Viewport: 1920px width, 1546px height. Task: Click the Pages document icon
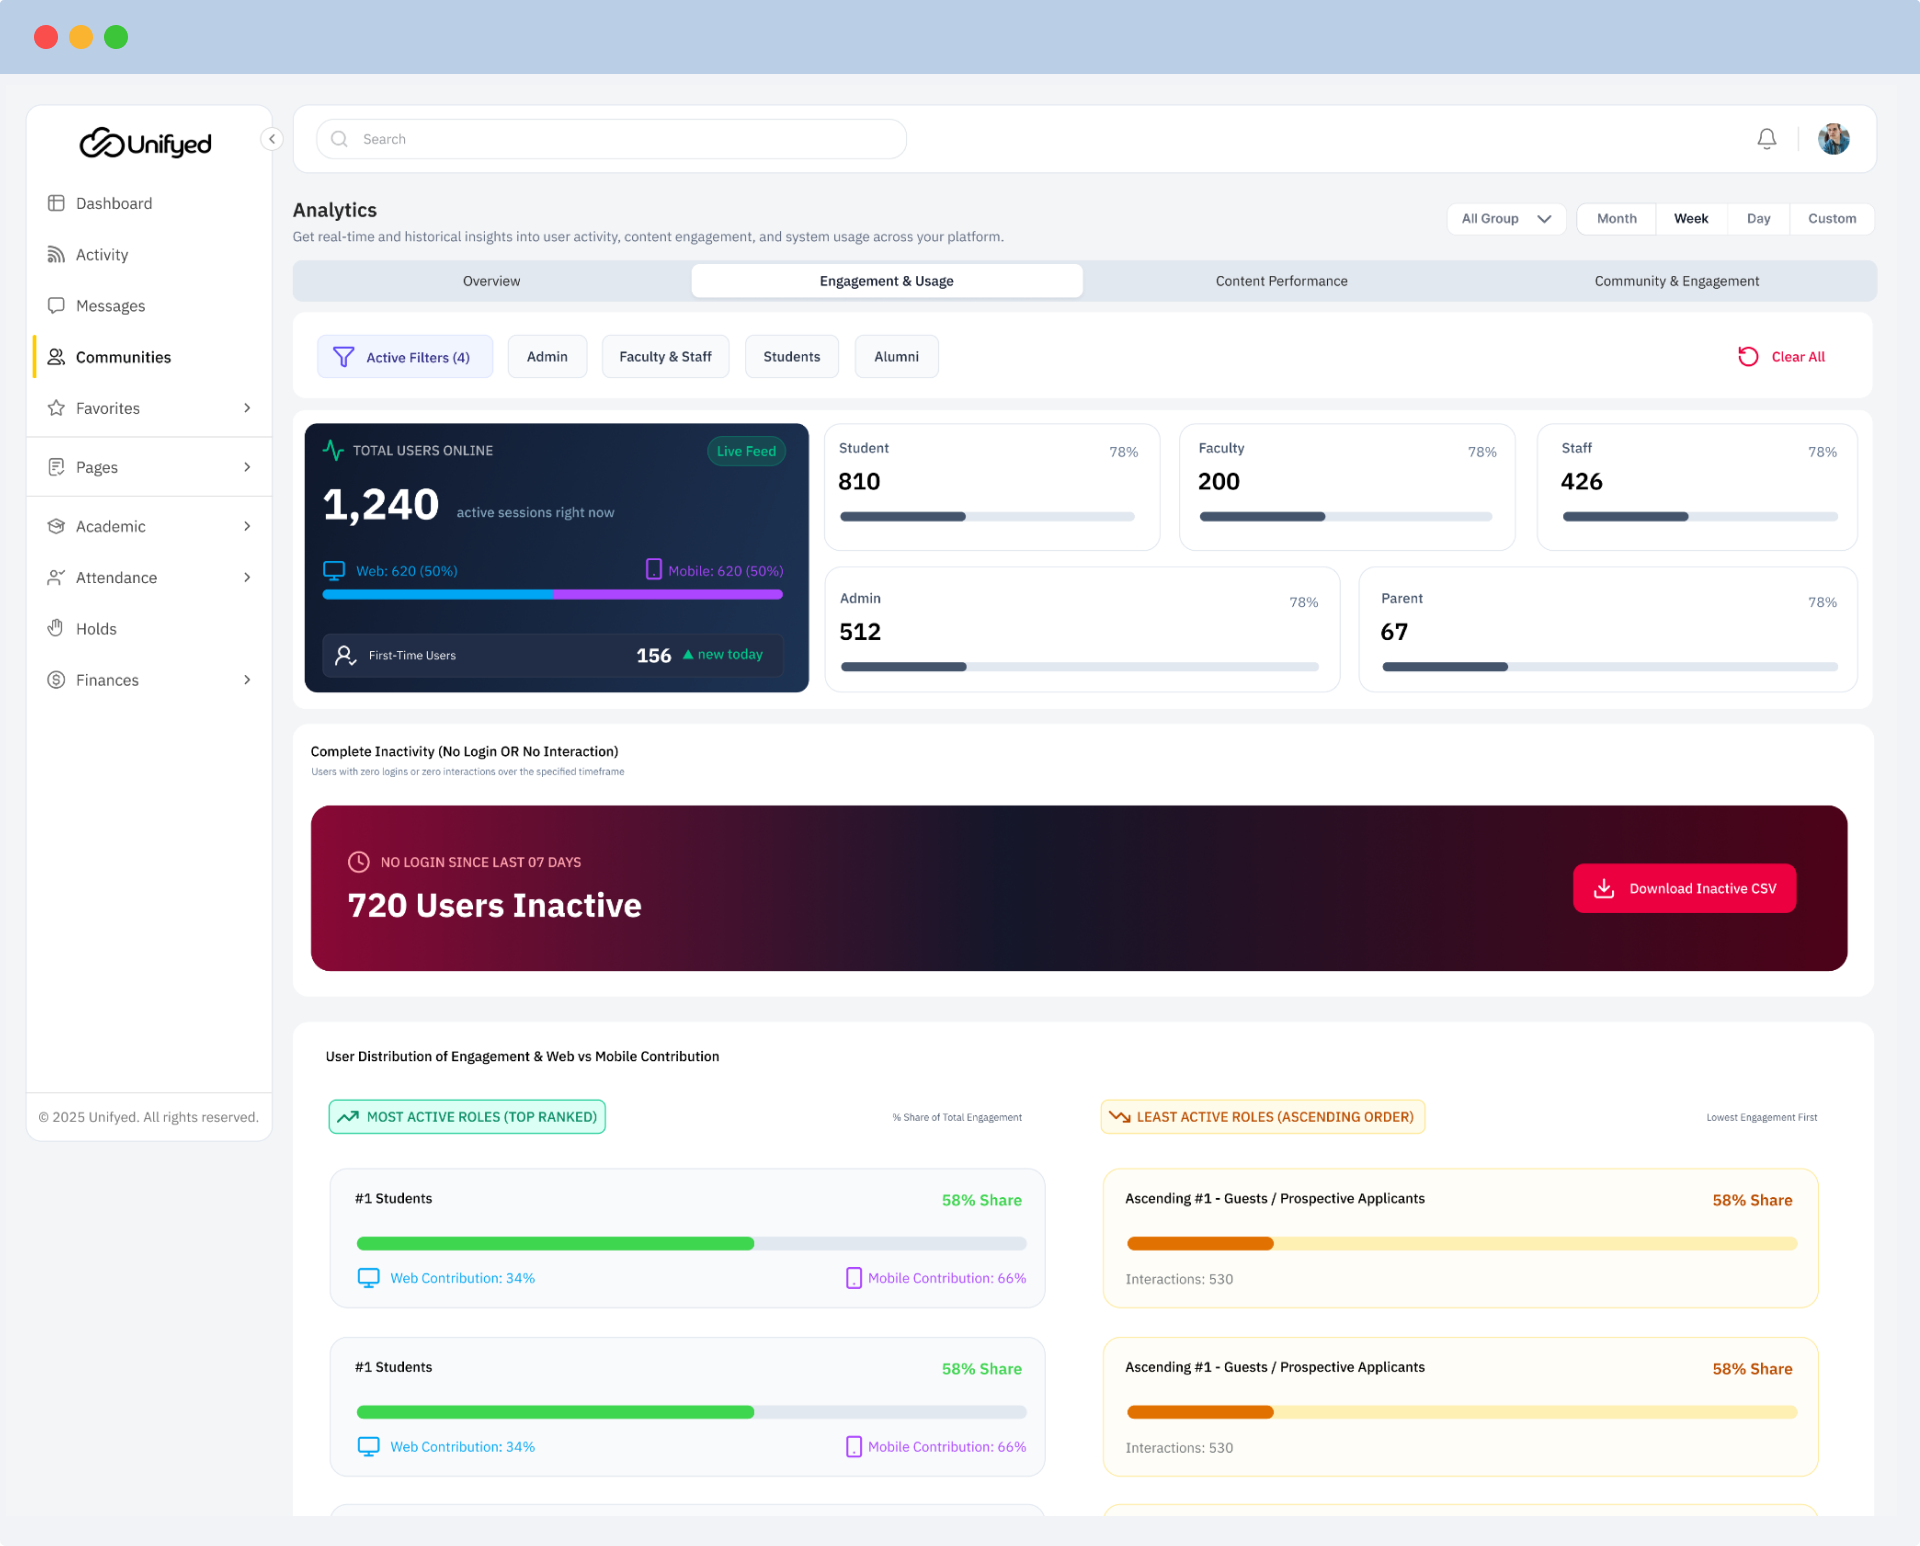(56, 467)
